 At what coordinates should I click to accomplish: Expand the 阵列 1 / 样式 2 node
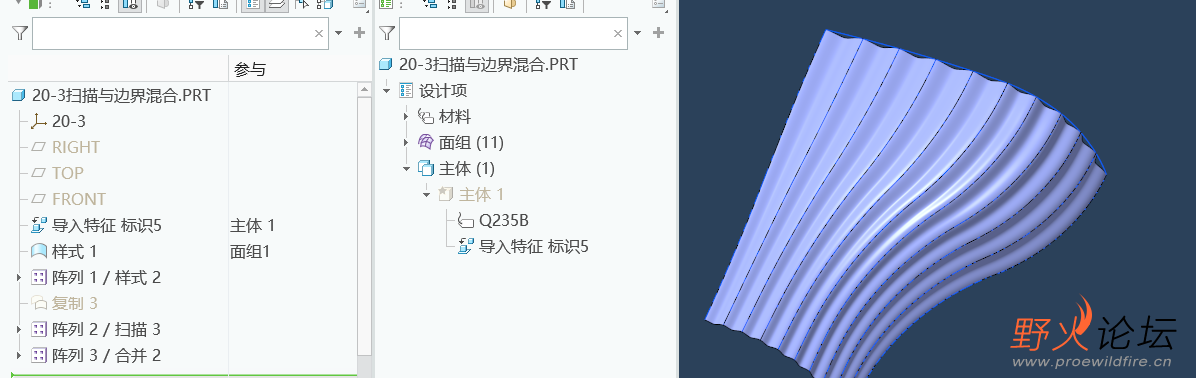pos(19,277)
